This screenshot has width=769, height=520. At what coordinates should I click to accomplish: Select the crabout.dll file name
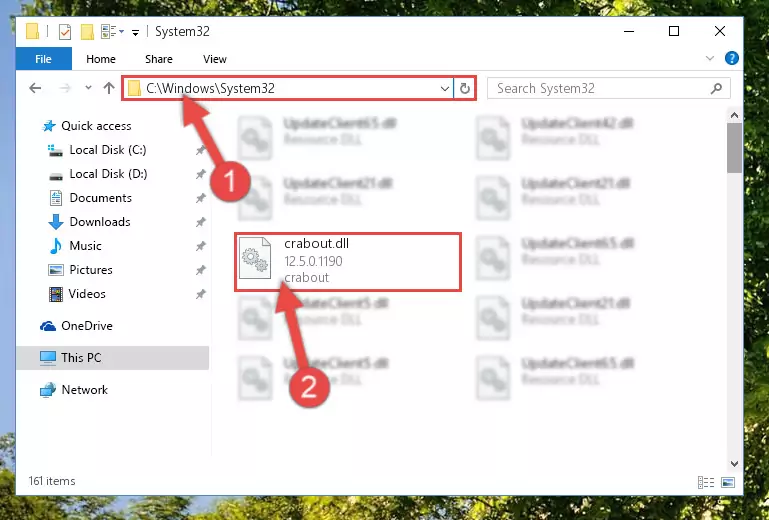pyautogui.click(x=316, y=244)
